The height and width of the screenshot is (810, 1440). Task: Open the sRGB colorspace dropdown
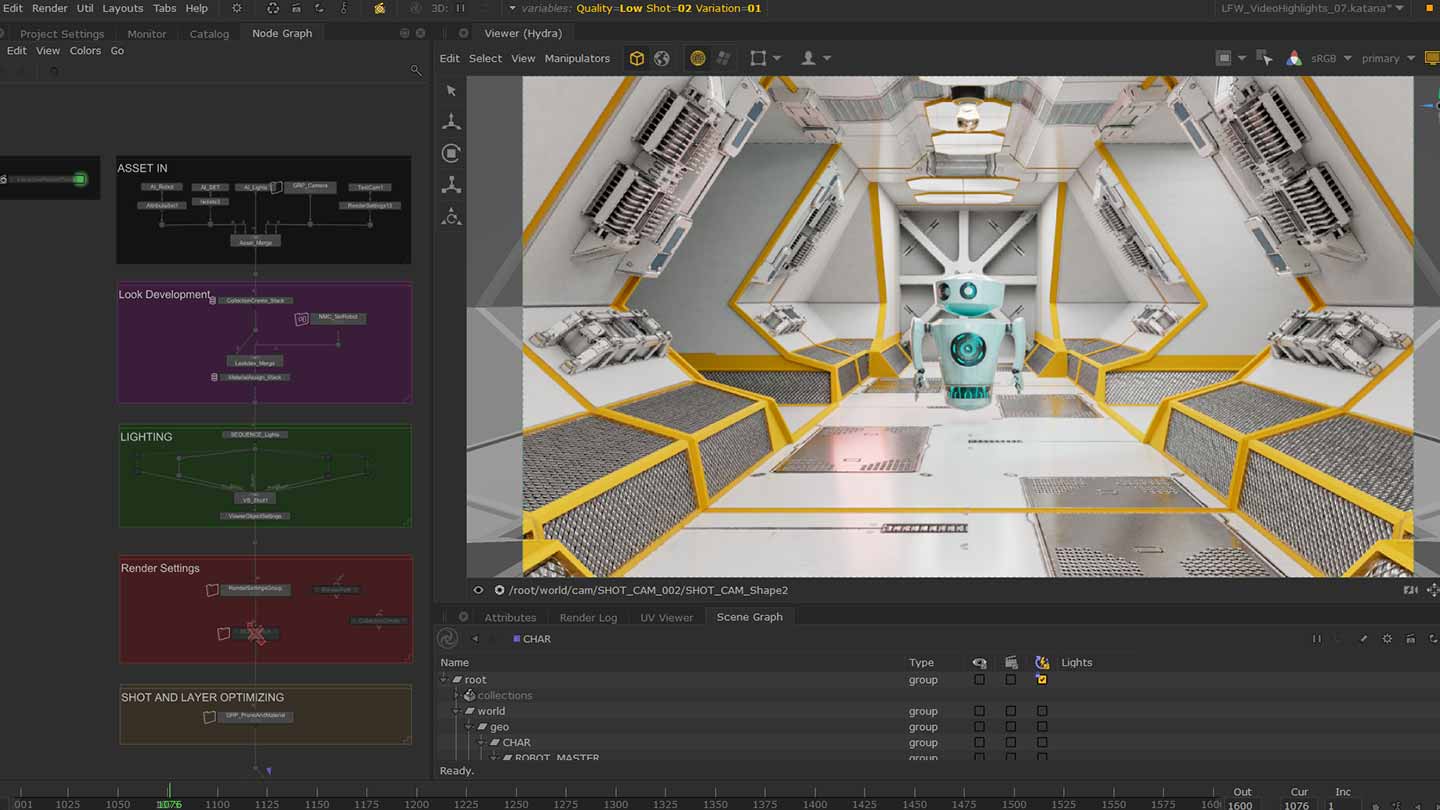click(1330, 59)
